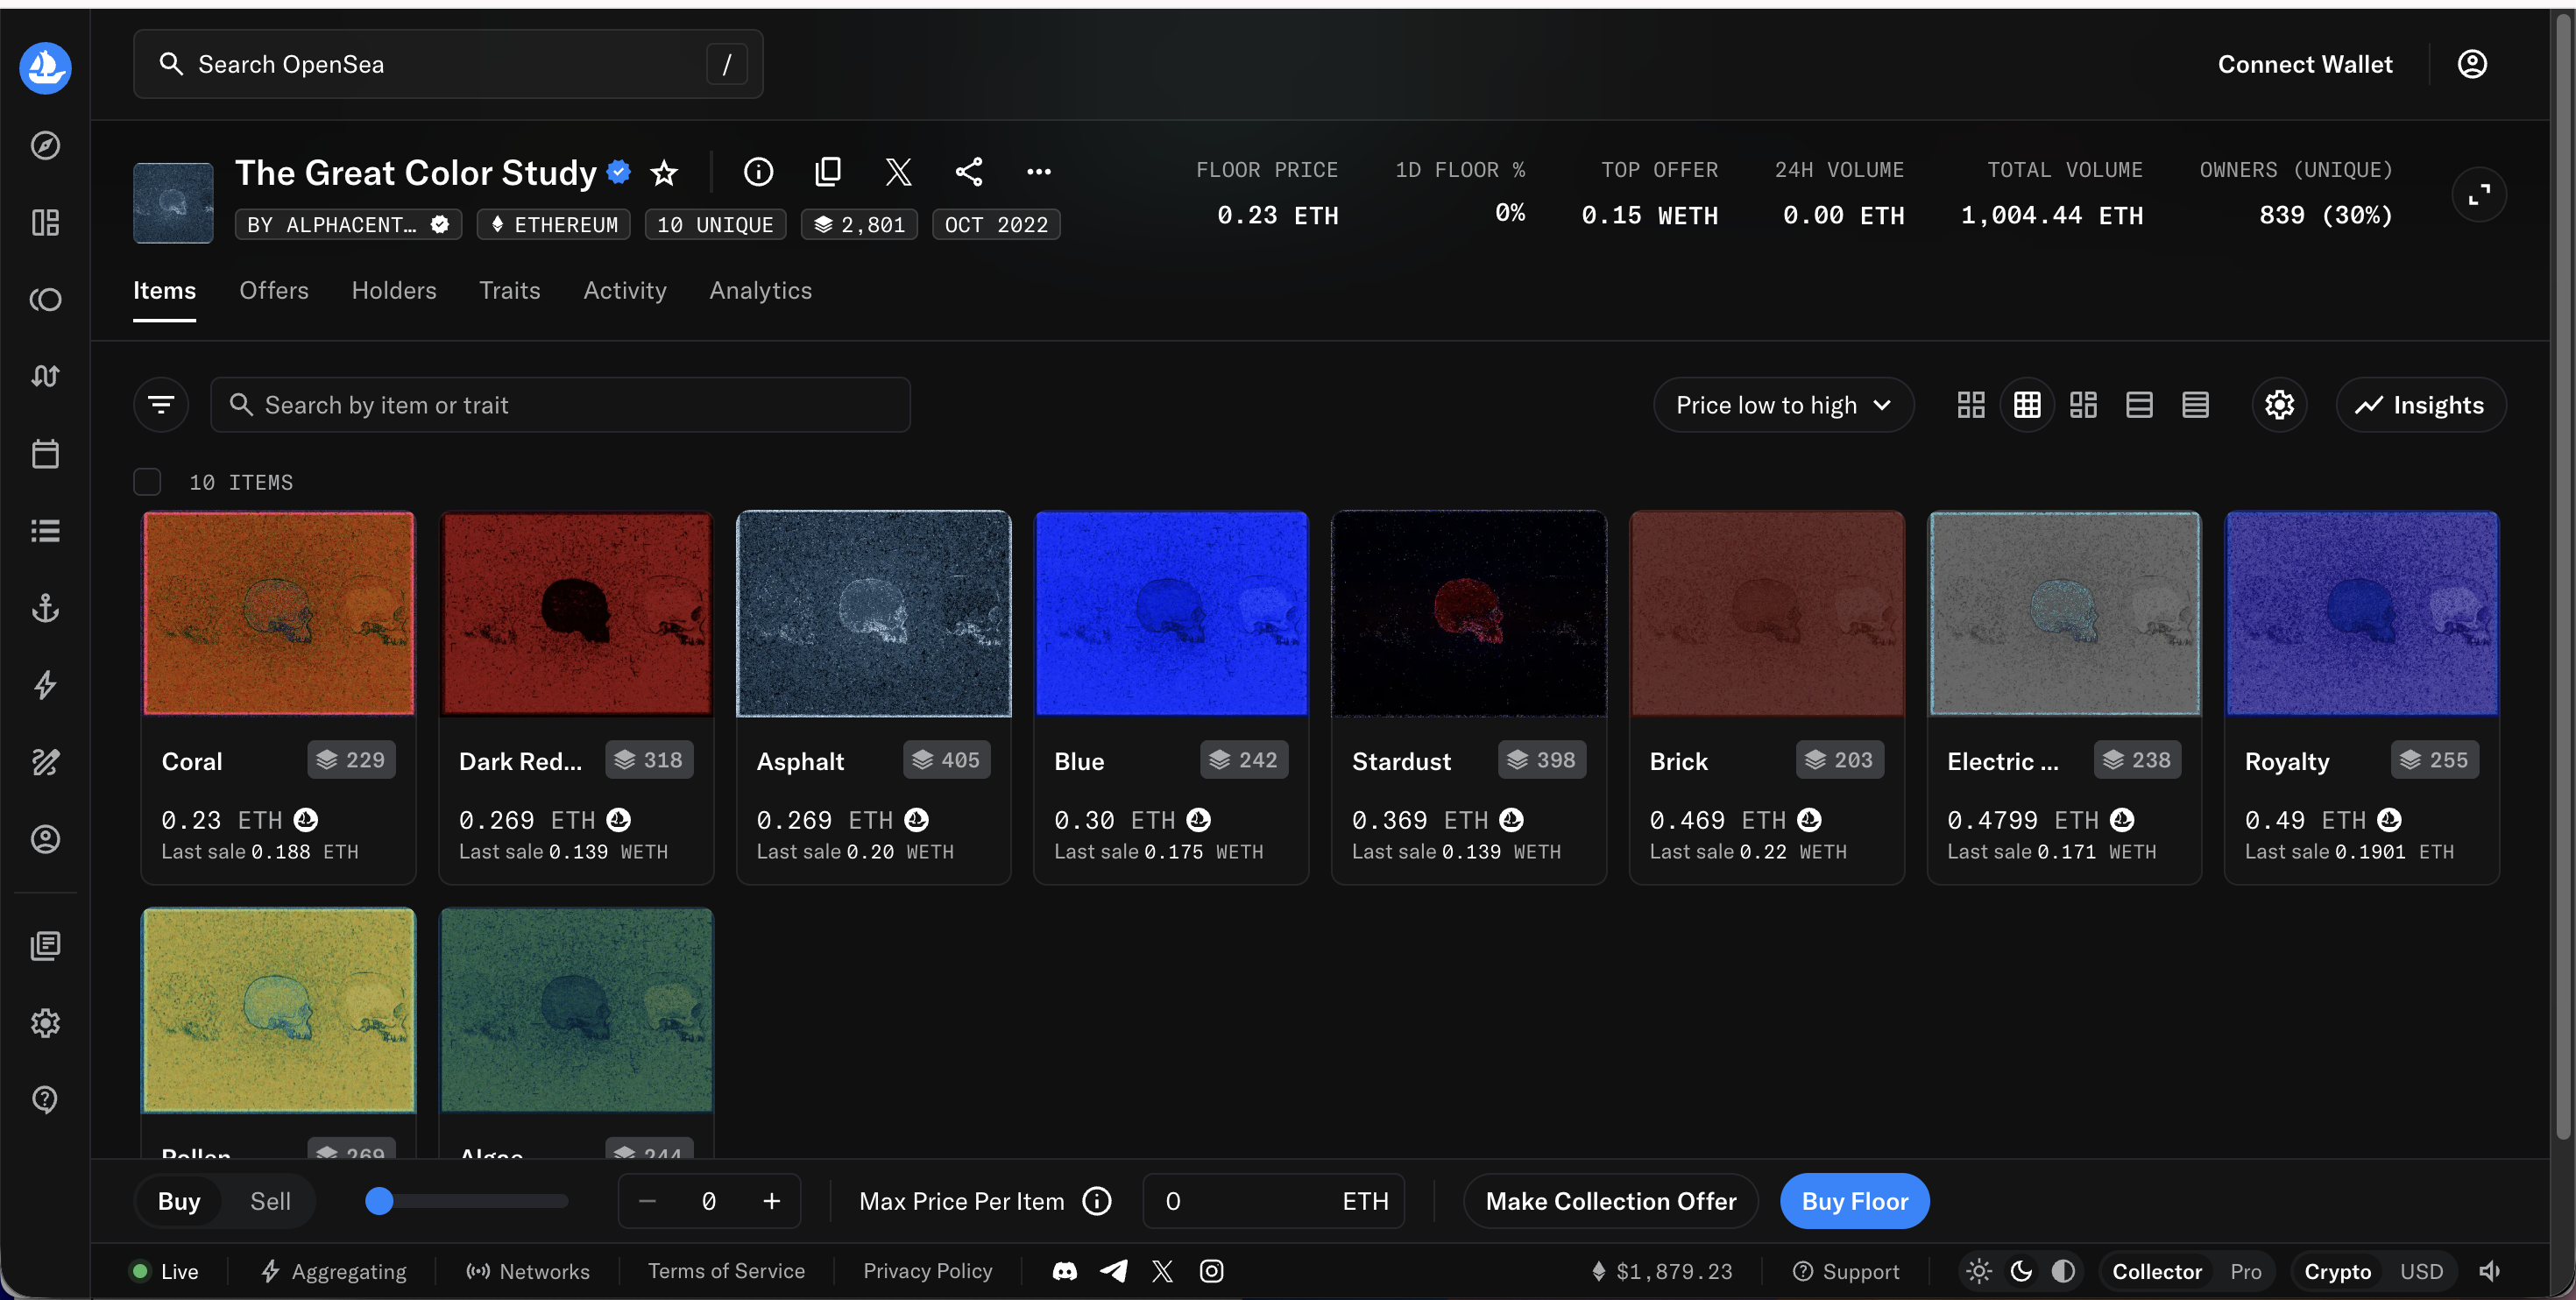Image resolution: width=2576 pixels, height=1300 pixels.
Task: Select the Pro mode option
Action: click(2245, 1271)
